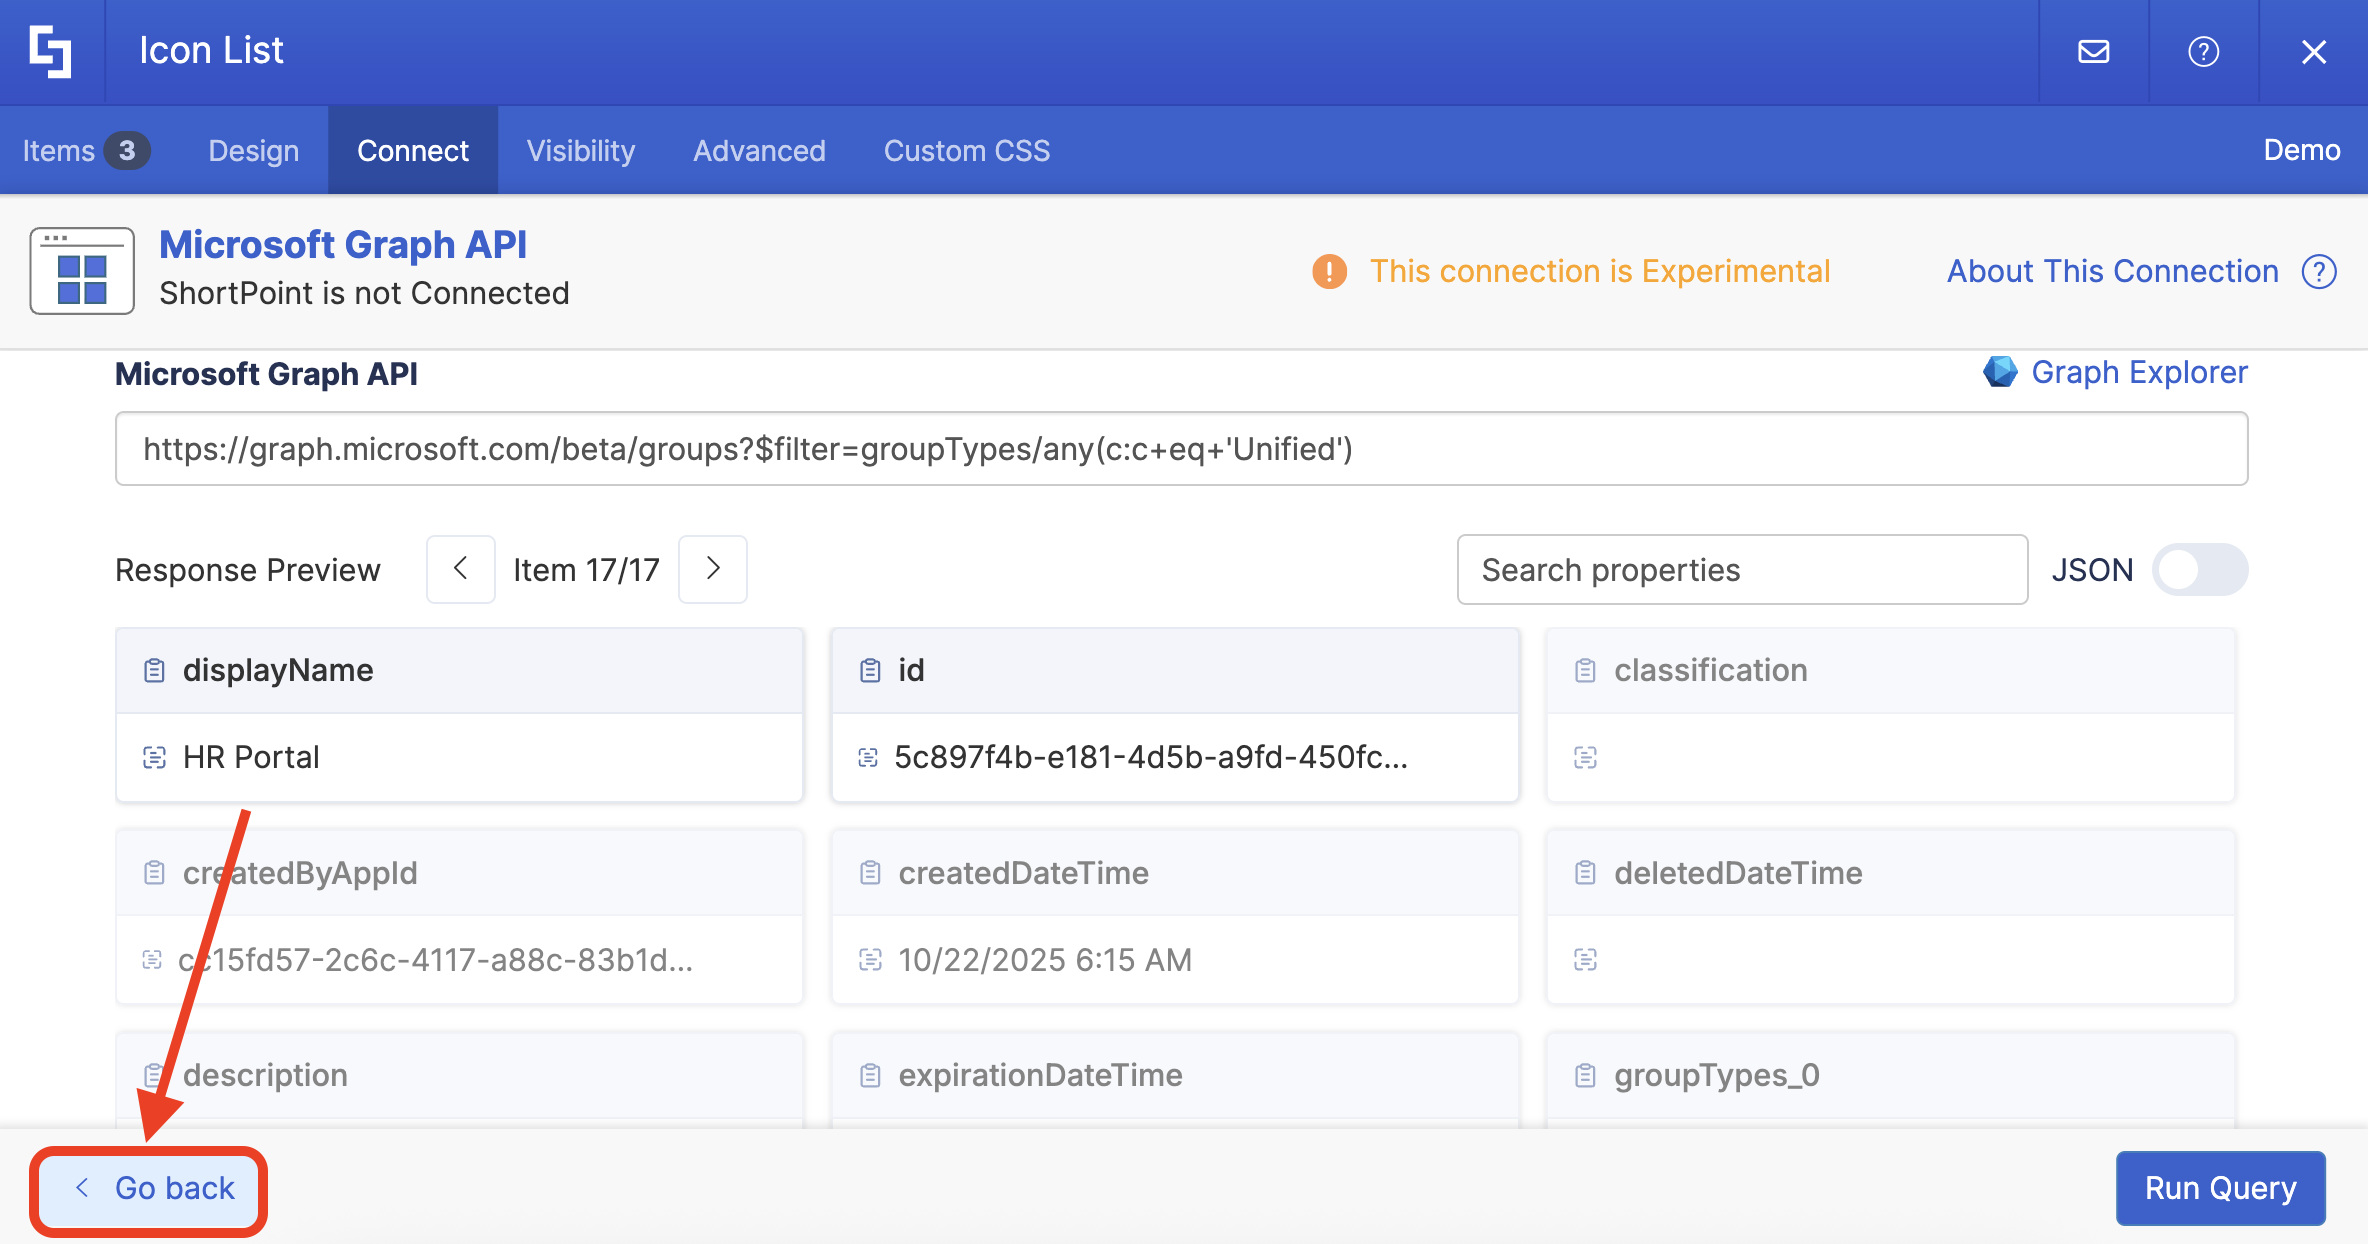
Task: Click the help question mark icon in header
Action: coord(2203,51)
